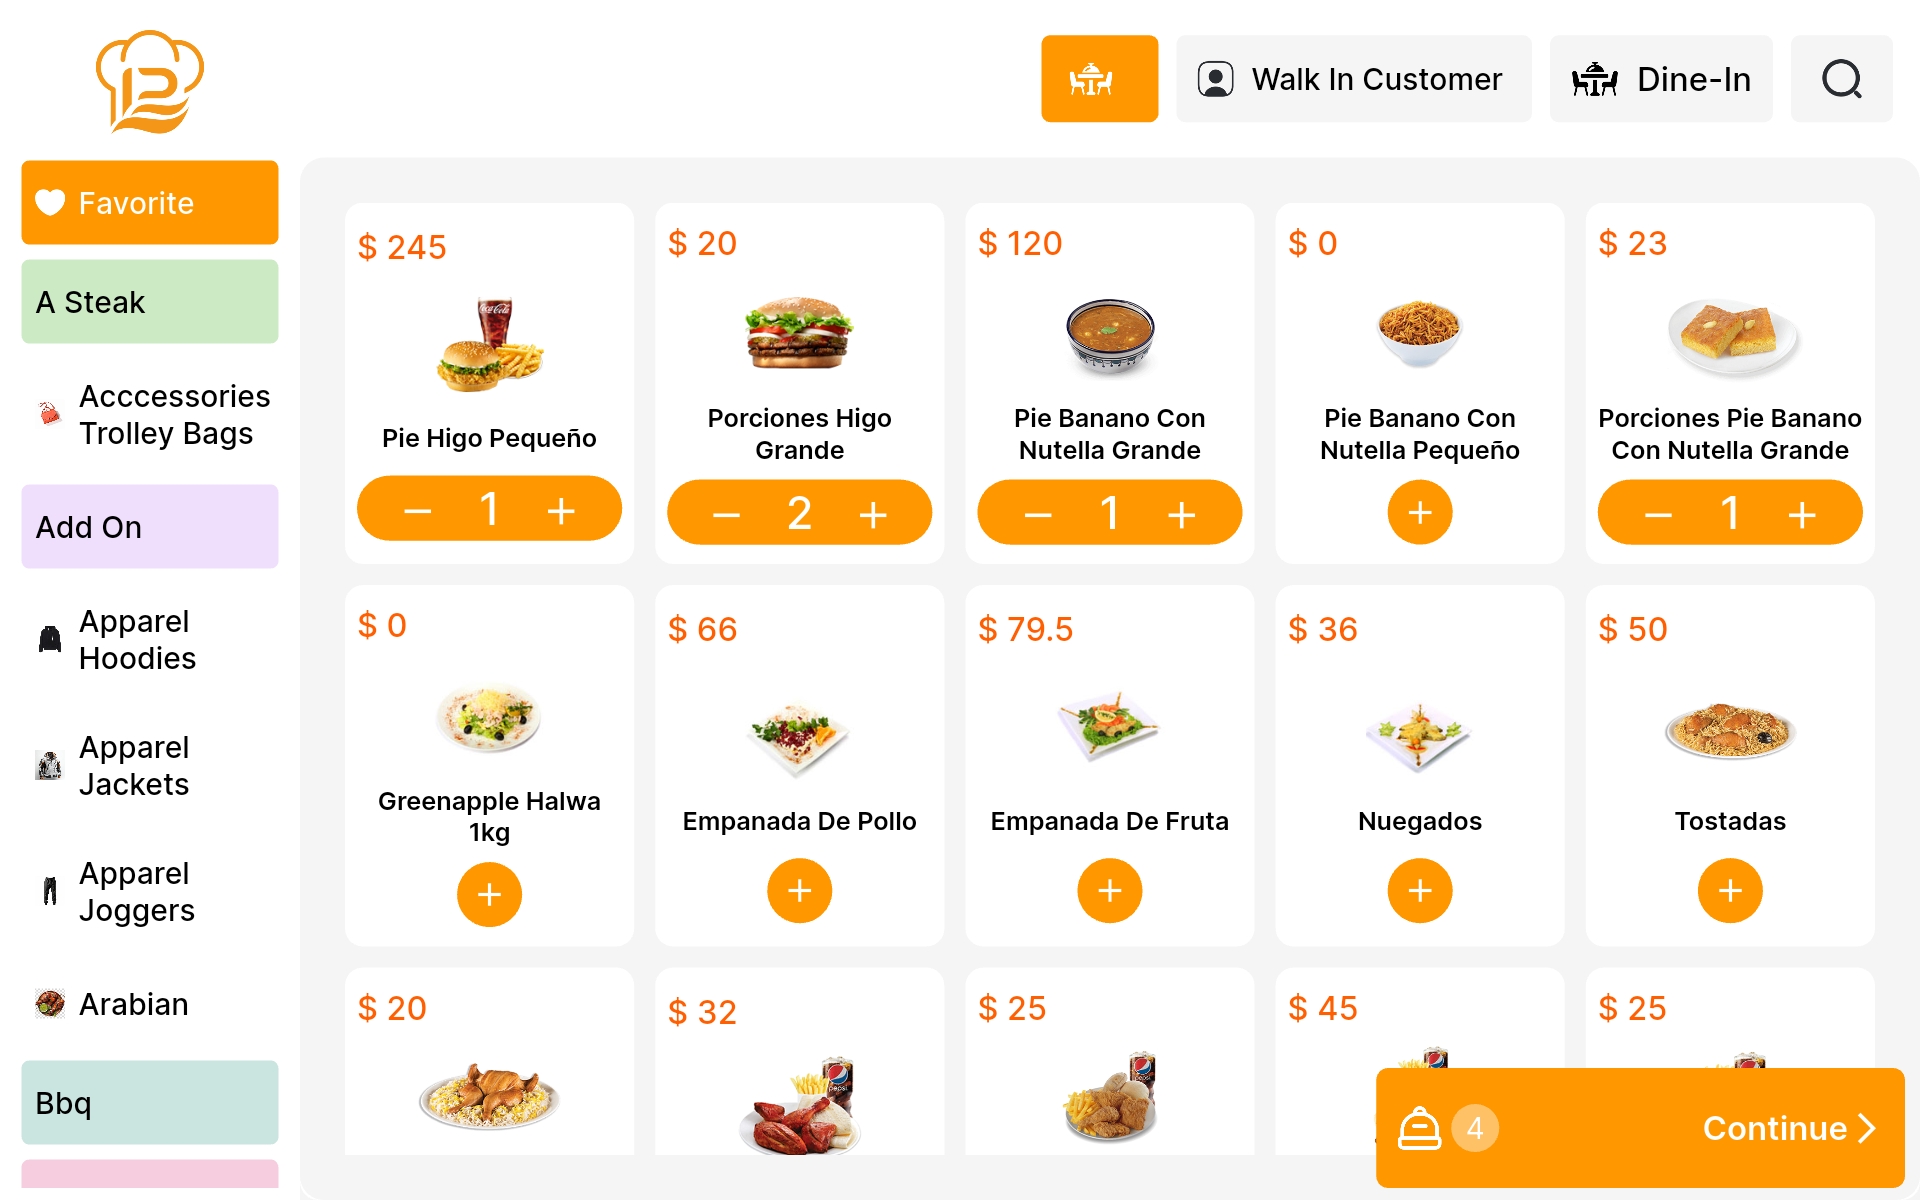Open the search magnifier icon
This screenshot has height=1200, width=1920.
point(1841,79)
